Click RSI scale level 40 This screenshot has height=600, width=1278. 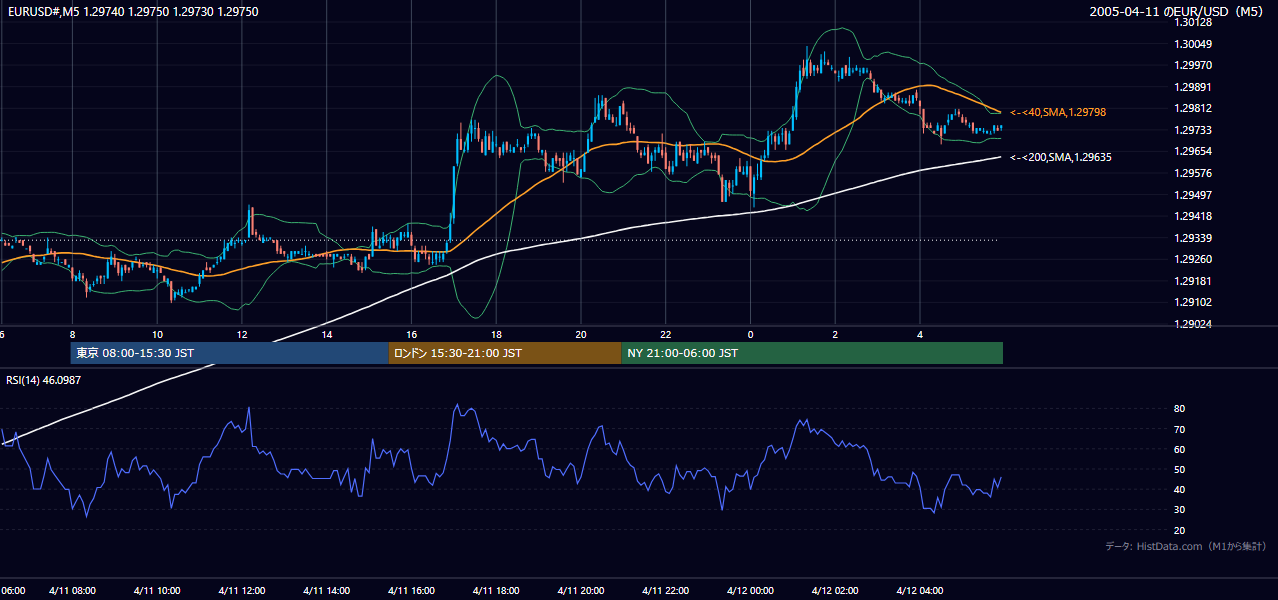pos(1179,489)
